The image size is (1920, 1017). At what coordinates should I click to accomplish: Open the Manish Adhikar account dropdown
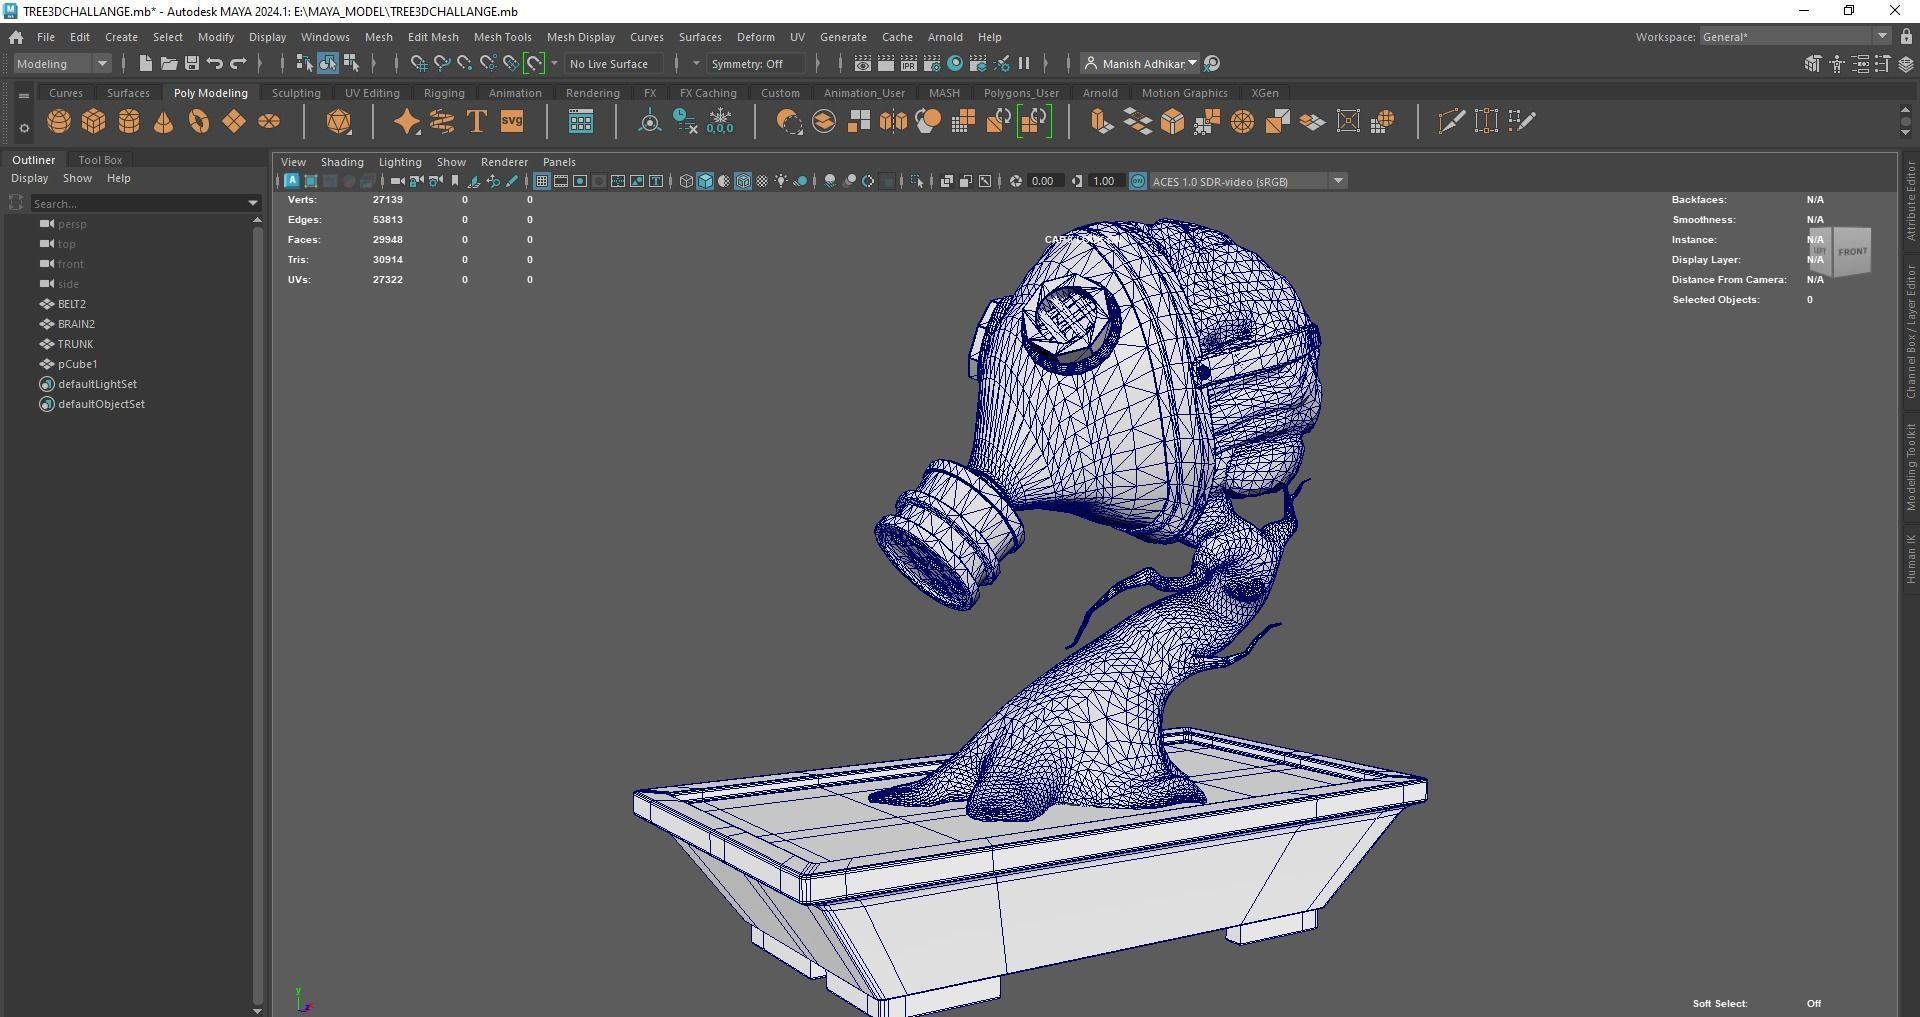(1141, 64)
